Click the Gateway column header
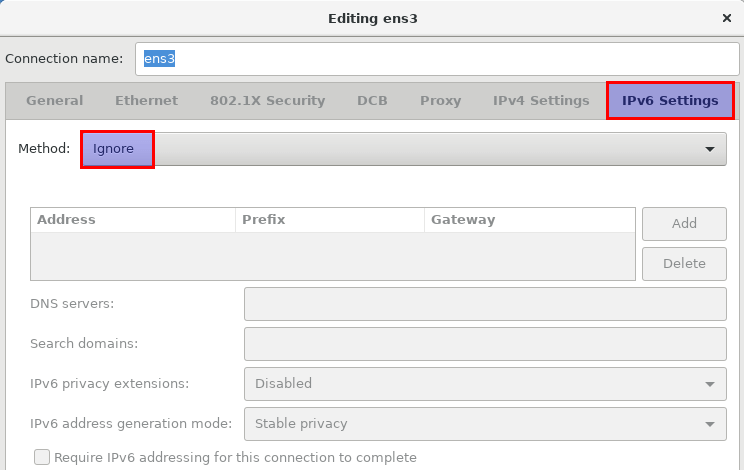The image size is (744, 470). tap(528, 220)
